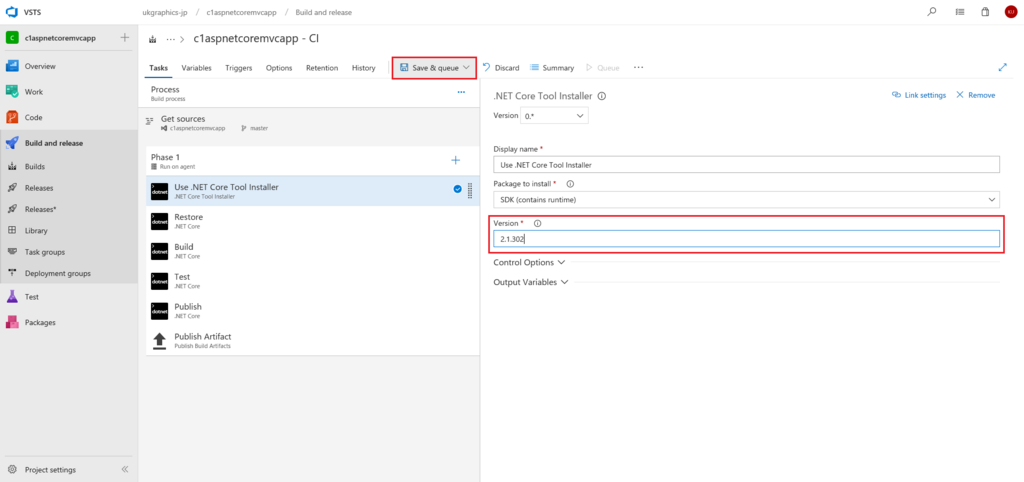The width and height of the screenshot is (1024, 482).
Task: Click info icon beside Package to install
Action: pos(570,184)
